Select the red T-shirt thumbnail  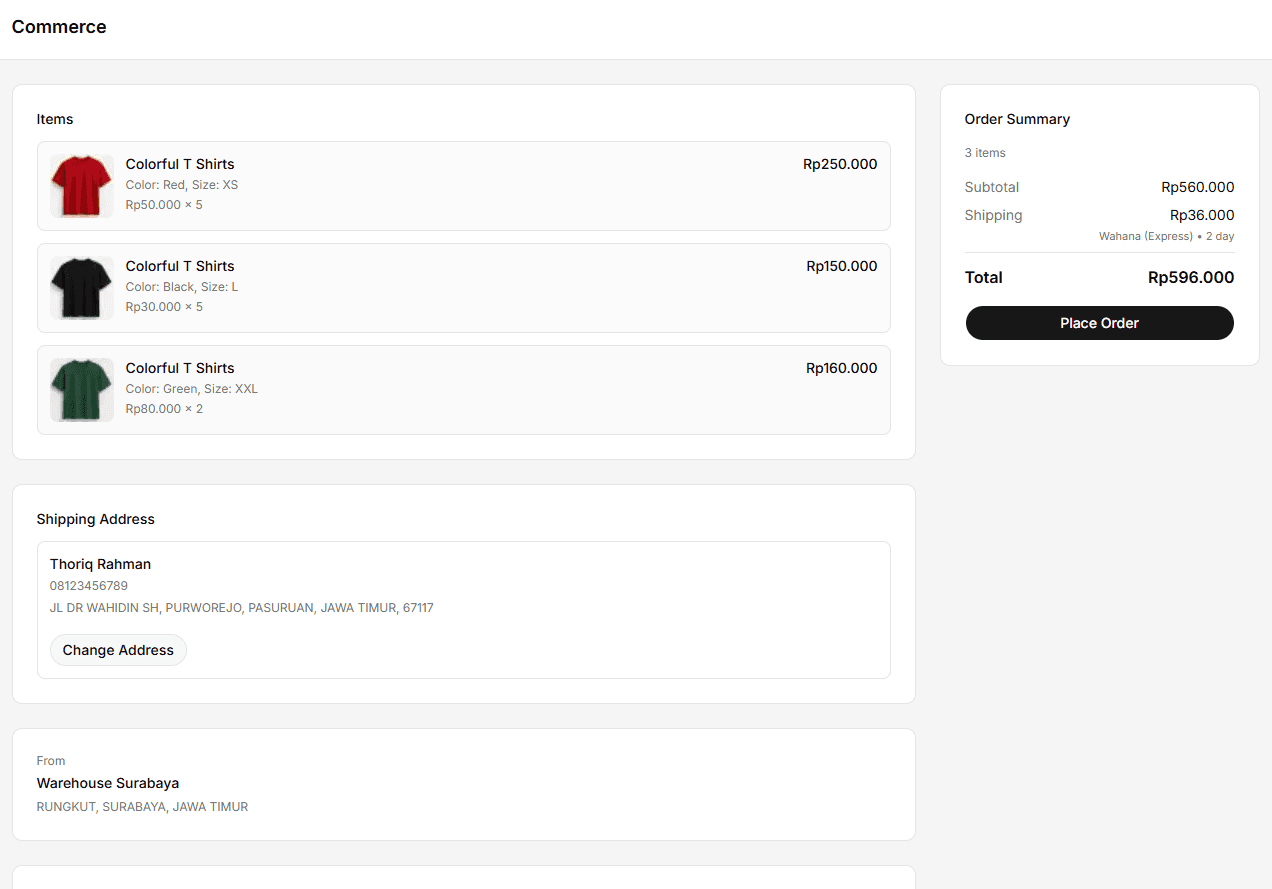pos(82,186)
